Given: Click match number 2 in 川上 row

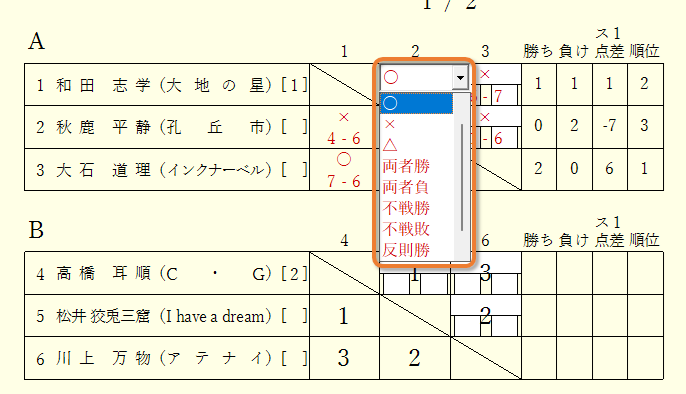Looking at the screenshot, I should (x=414, y=358).
